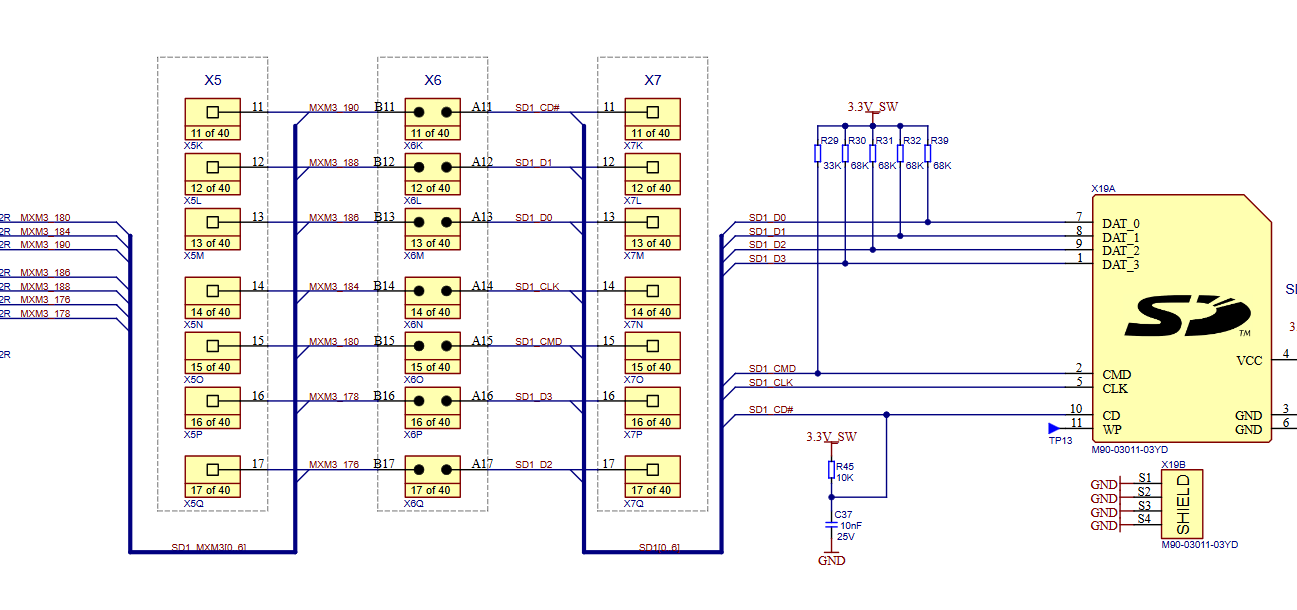Select the TP13 test point arrow

point(1054,429)
